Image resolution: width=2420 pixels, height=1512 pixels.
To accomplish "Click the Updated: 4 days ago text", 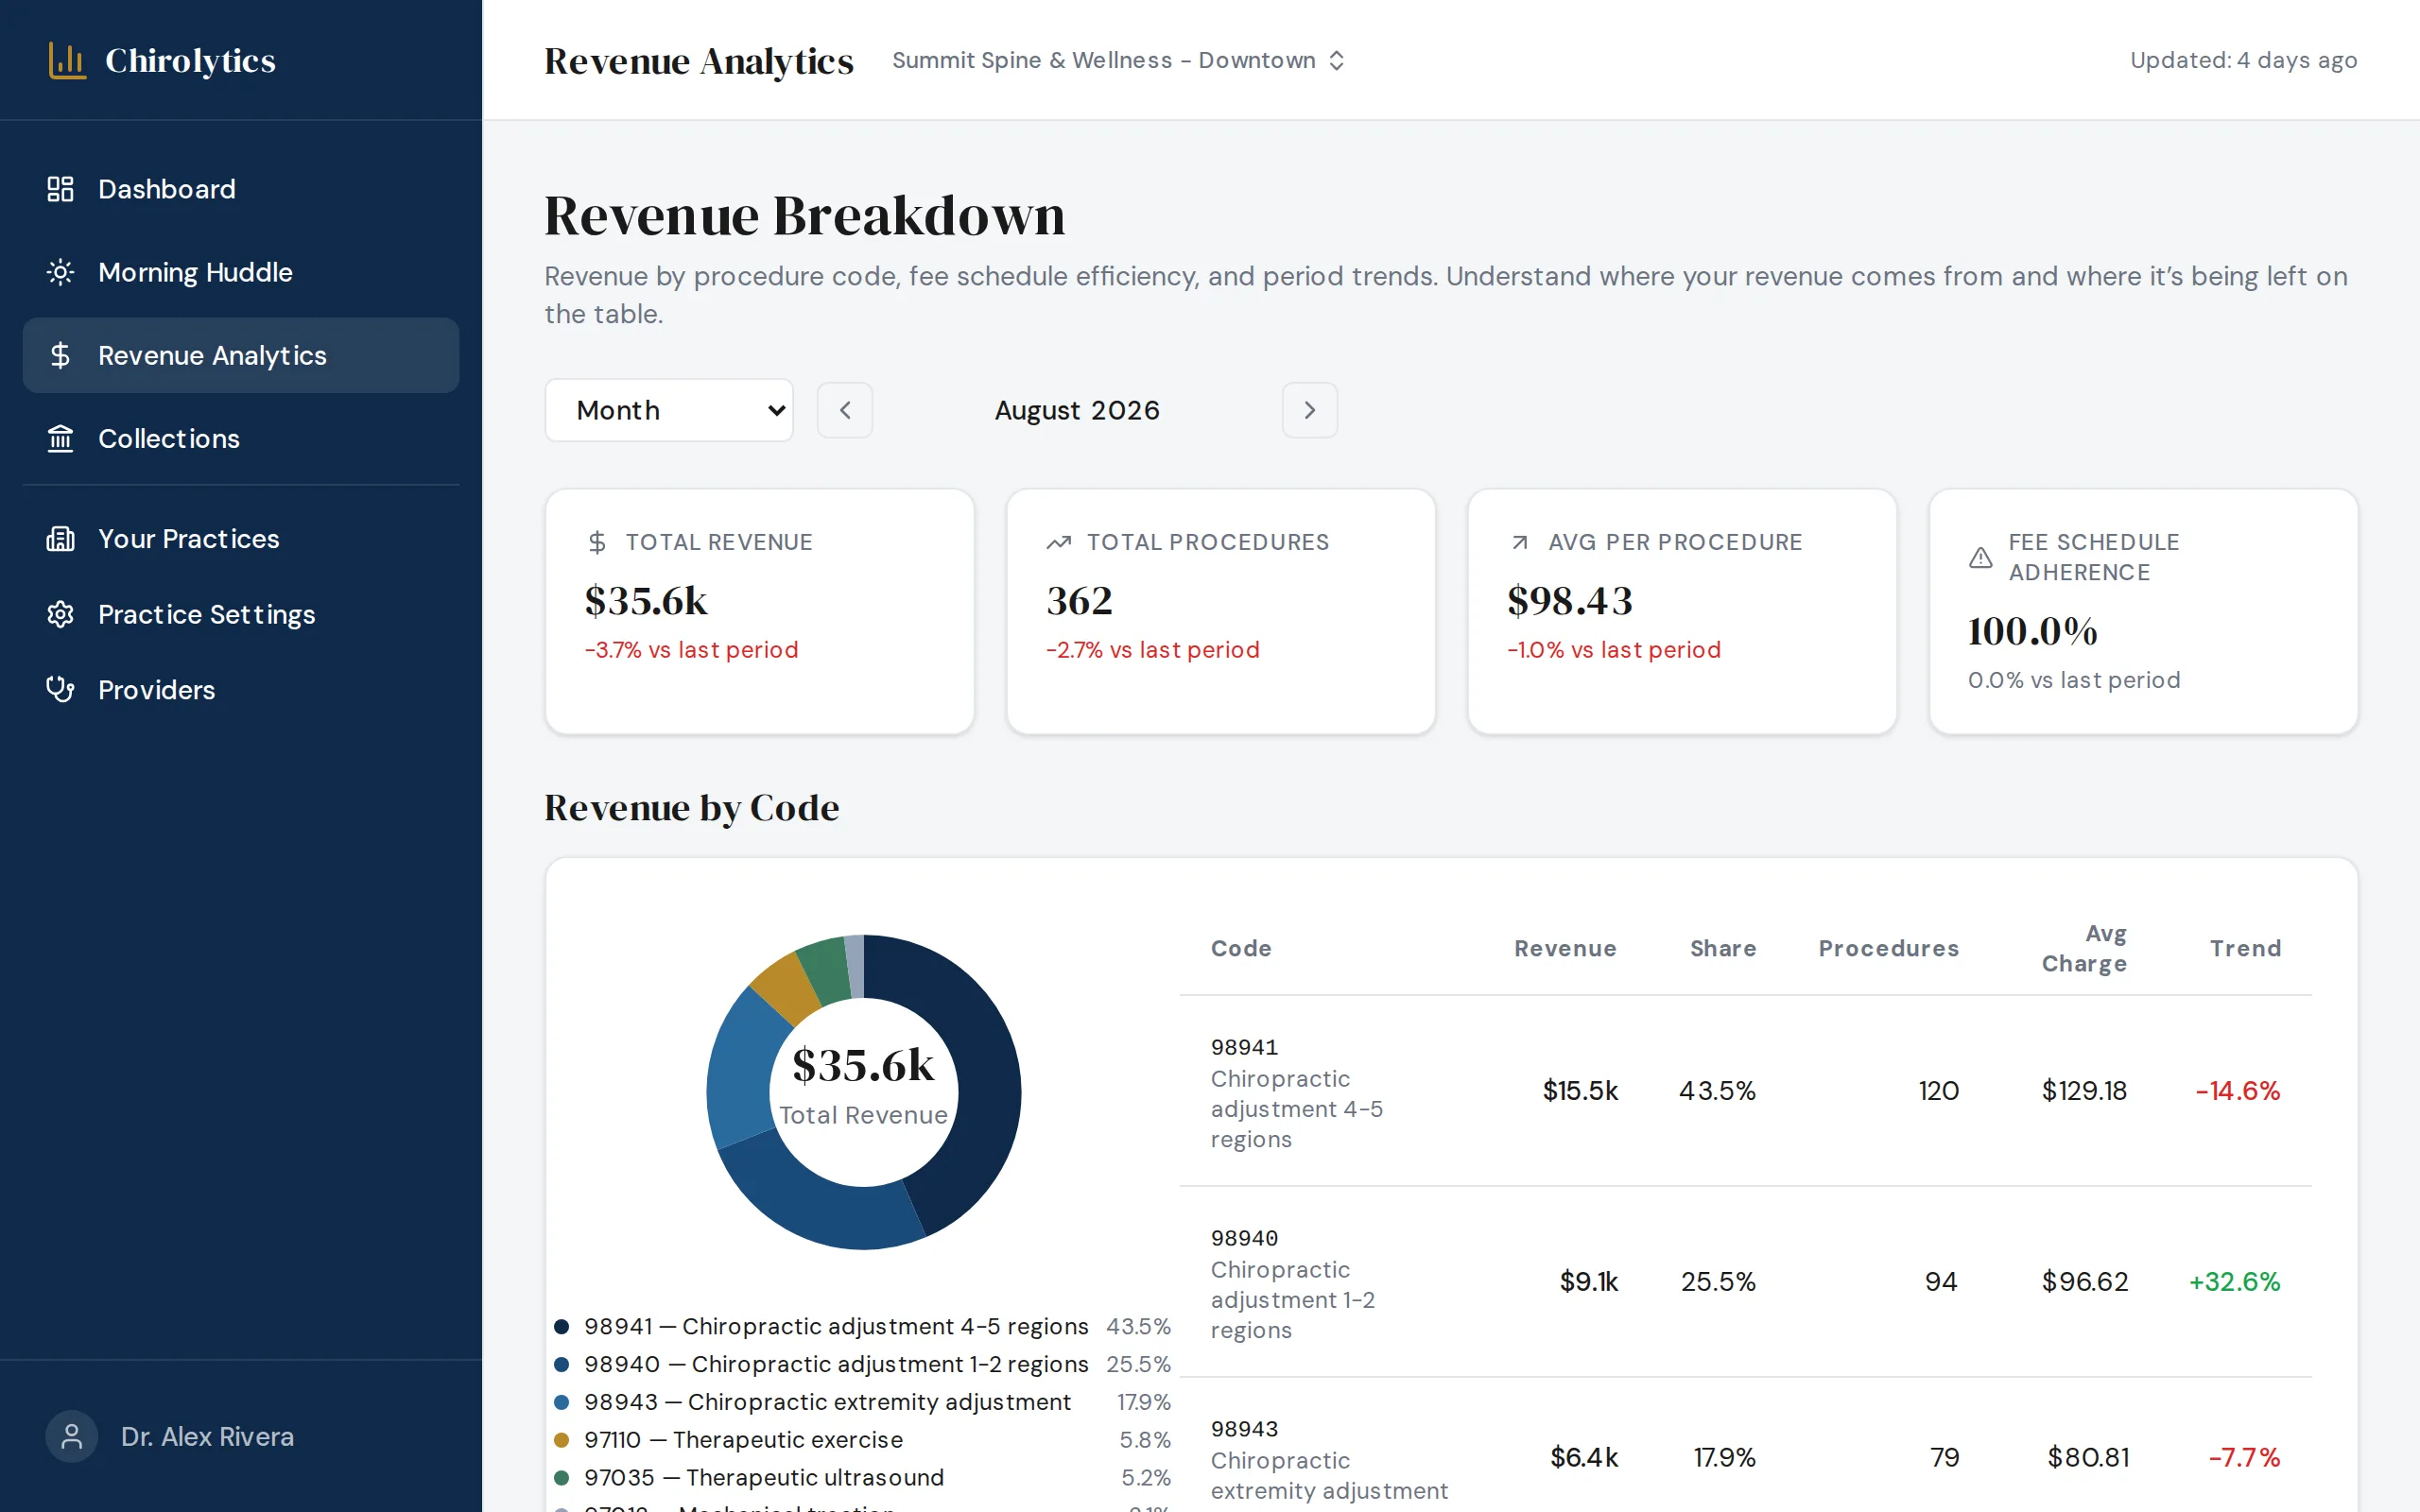I will tap(2243, 60).
